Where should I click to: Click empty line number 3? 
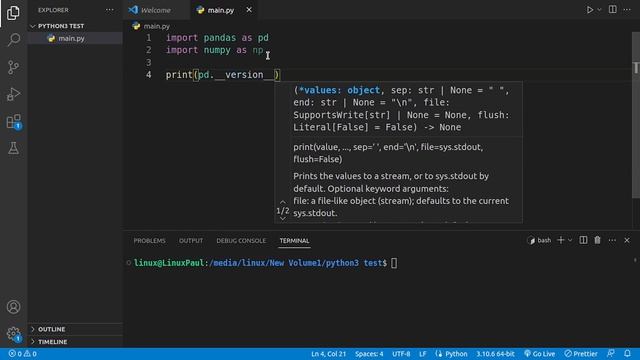(149, 62)
